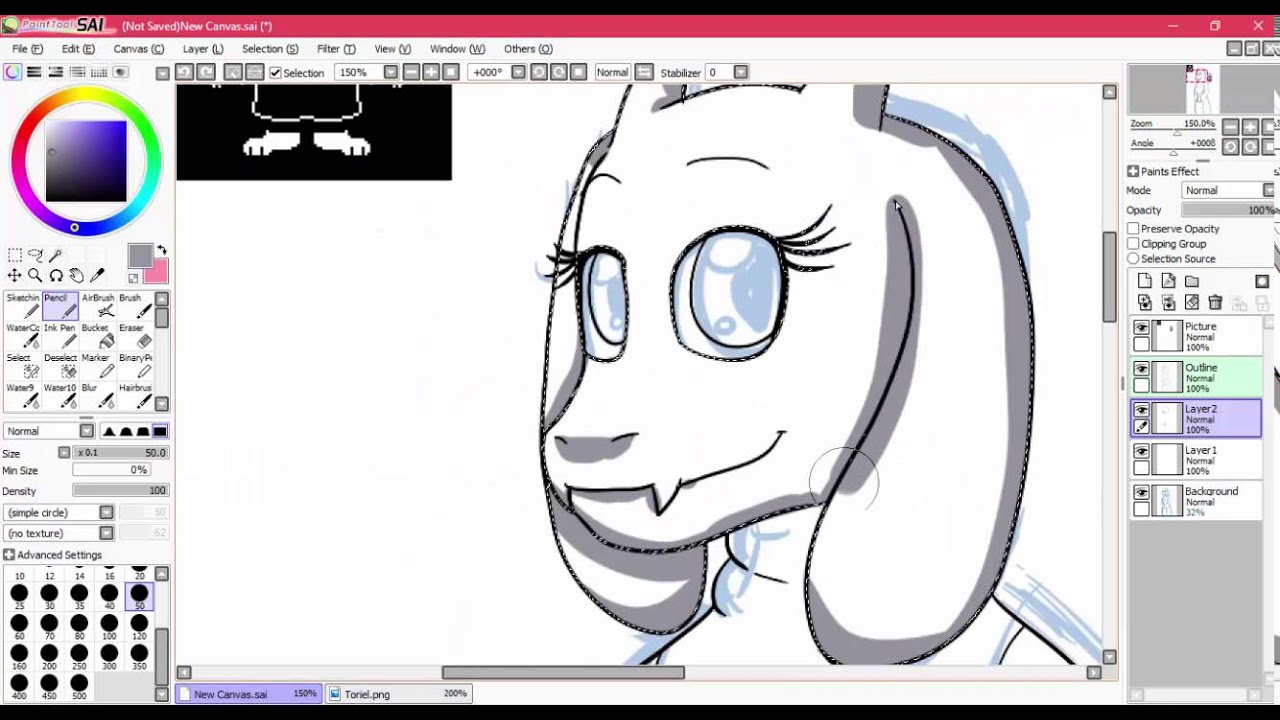Select the Sketching pencil tool
The height and width of the screenshot is (720, 1280).
(22, 306)
